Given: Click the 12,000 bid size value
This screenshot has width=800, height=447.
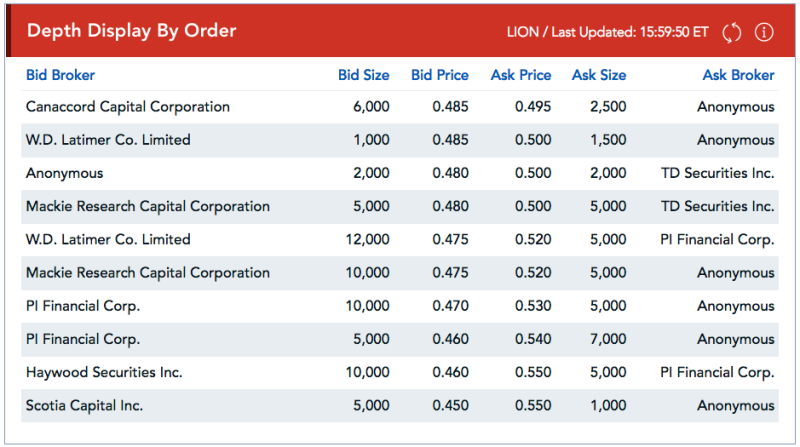Looking at the screenshot, I should pos(367,239).
